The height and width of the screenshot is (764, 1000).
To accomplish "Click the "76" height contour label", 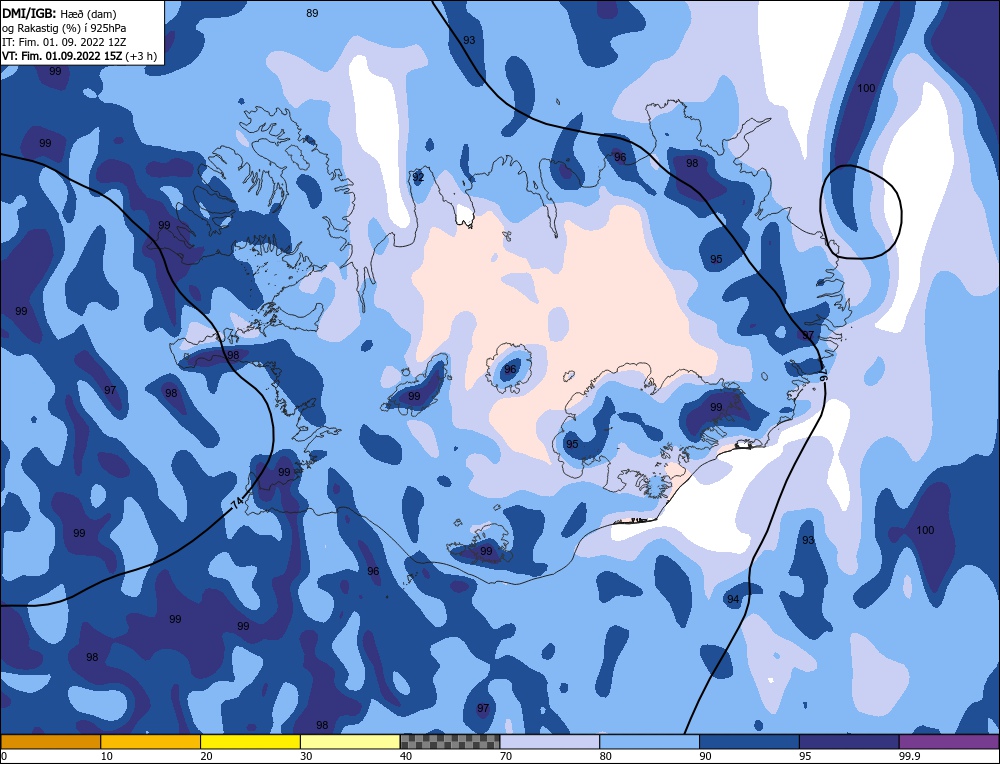I will coord(823,374).
